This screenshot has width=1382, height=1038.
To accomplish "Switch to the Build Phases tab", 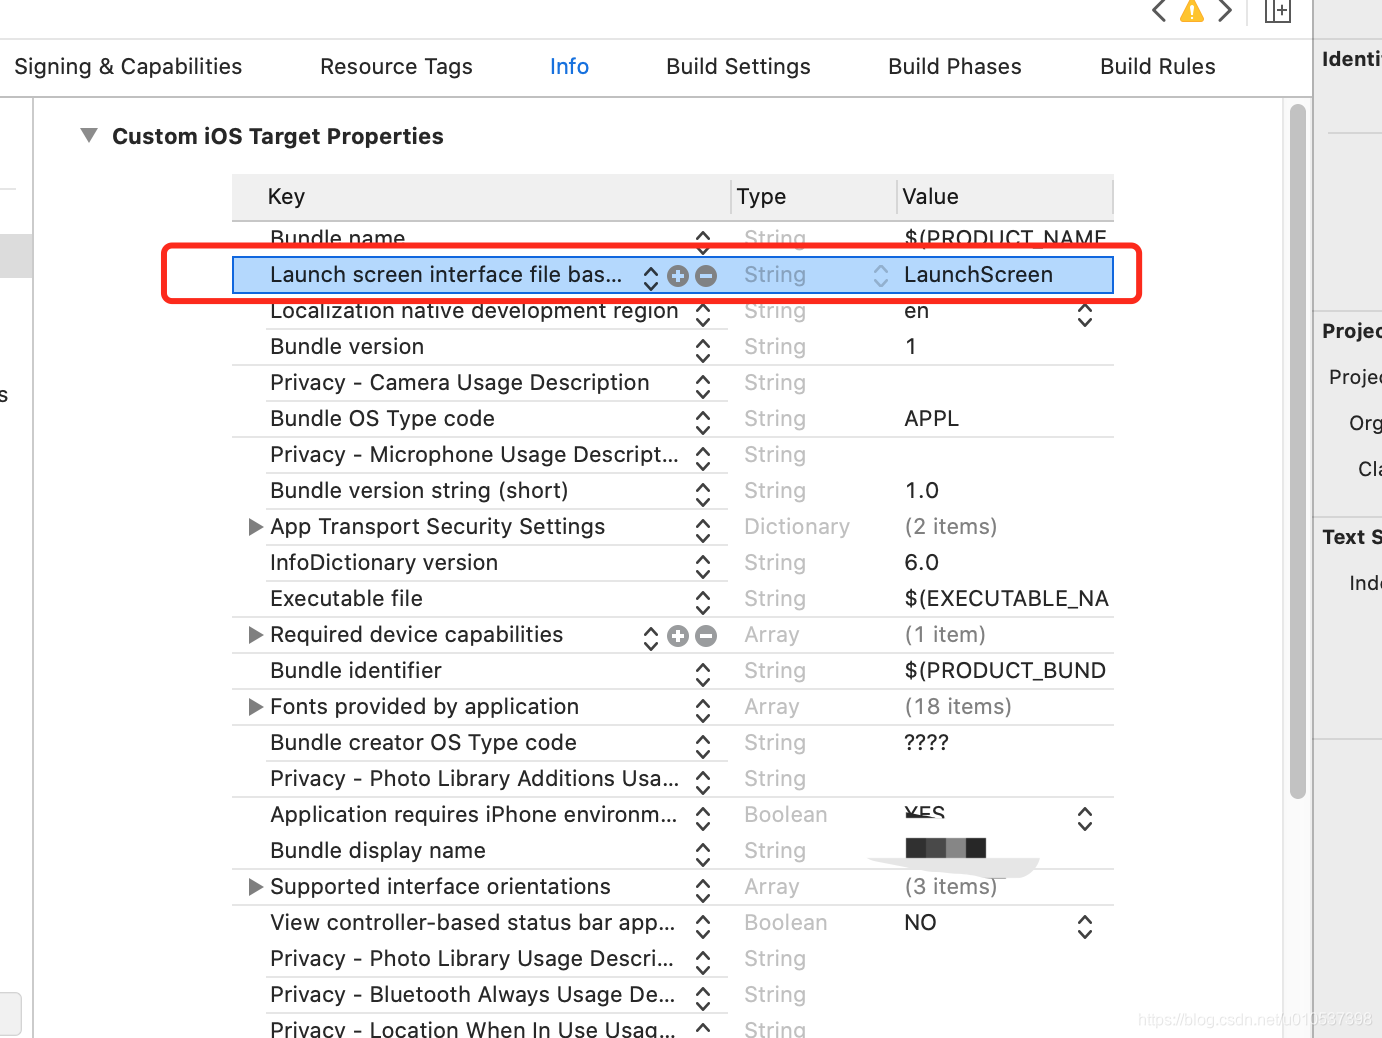I will [x=954, y=66].
